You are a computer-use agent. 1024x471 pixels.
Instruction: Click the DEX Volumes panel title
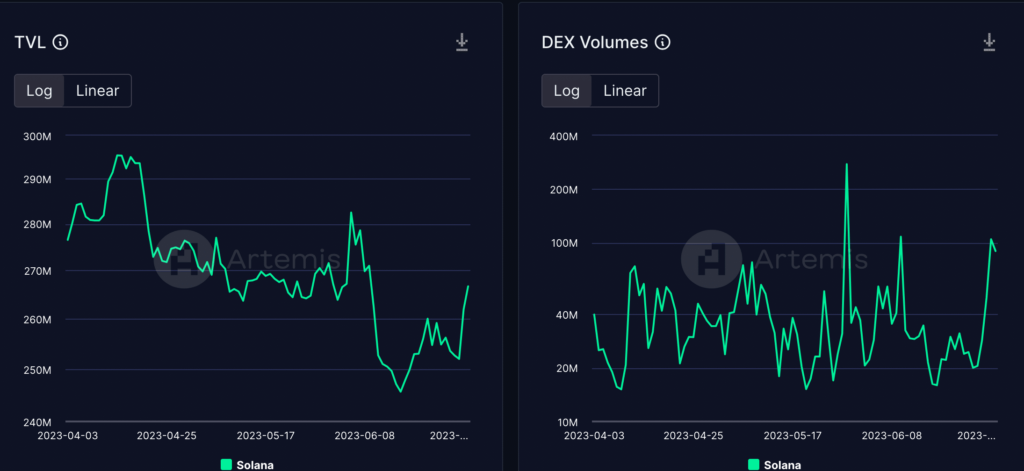(x=594, y=42)
